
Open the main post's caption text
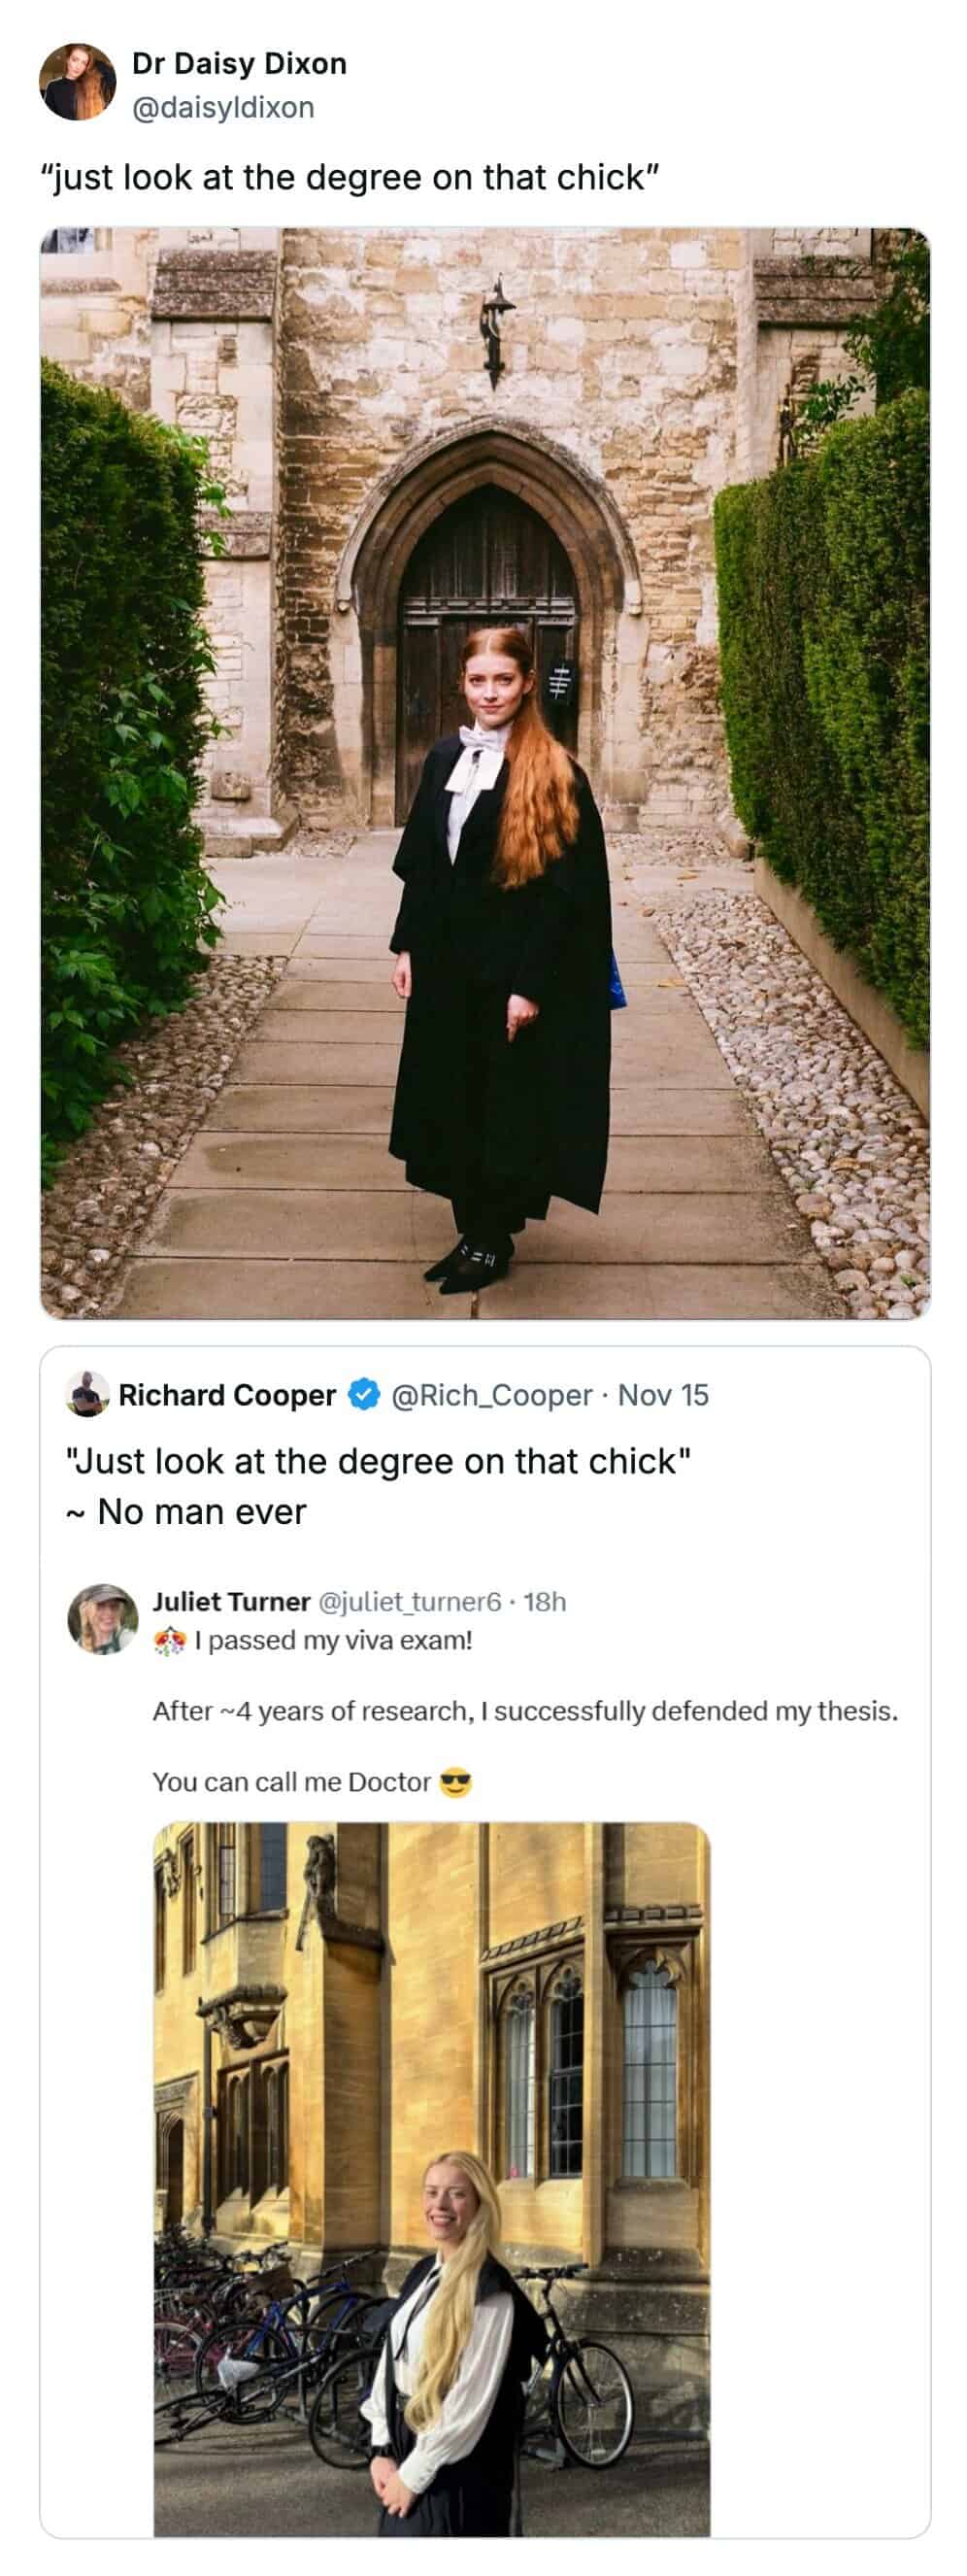coord(349,178)
